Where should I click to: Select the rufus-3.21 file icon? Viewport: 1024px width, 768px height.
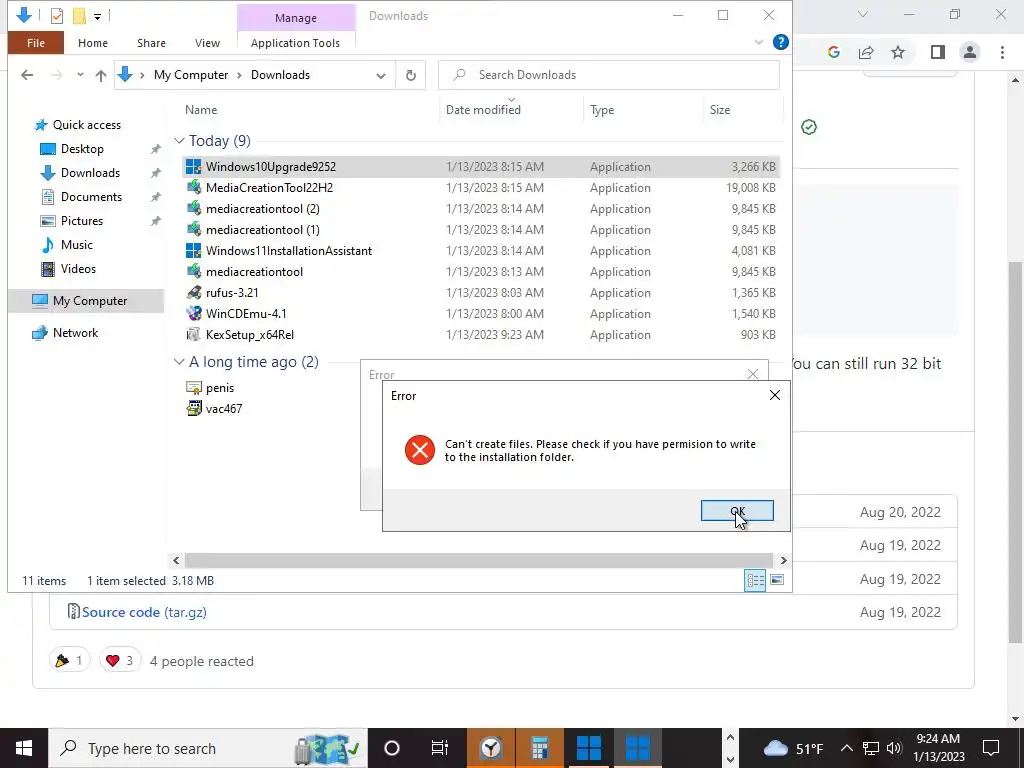[193, 293]
